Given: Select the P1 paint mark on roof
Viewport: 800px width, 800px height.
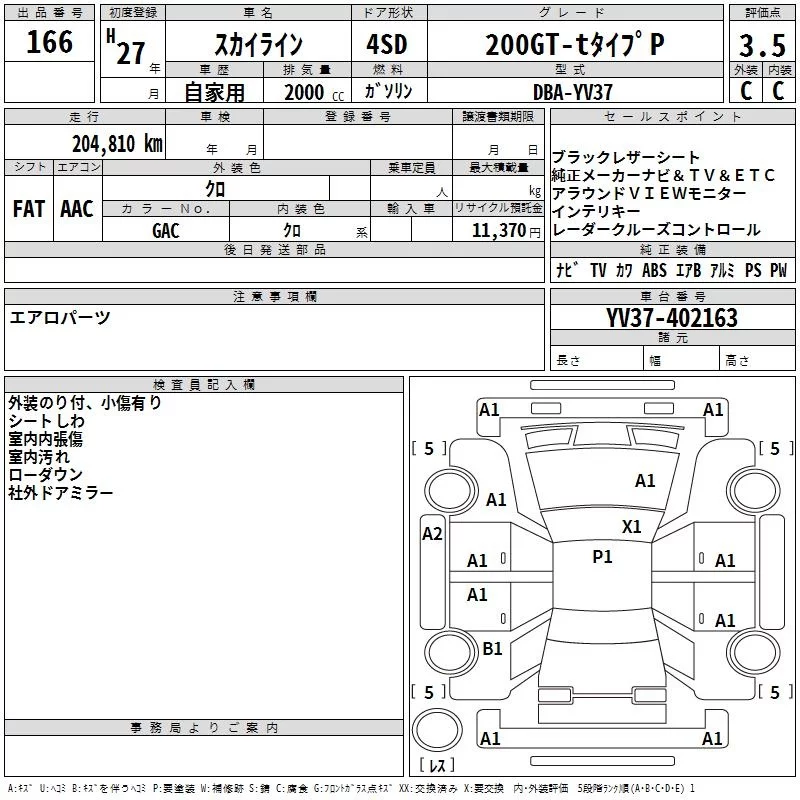Looking at the screenshot, I should click(x=602, y=557).
